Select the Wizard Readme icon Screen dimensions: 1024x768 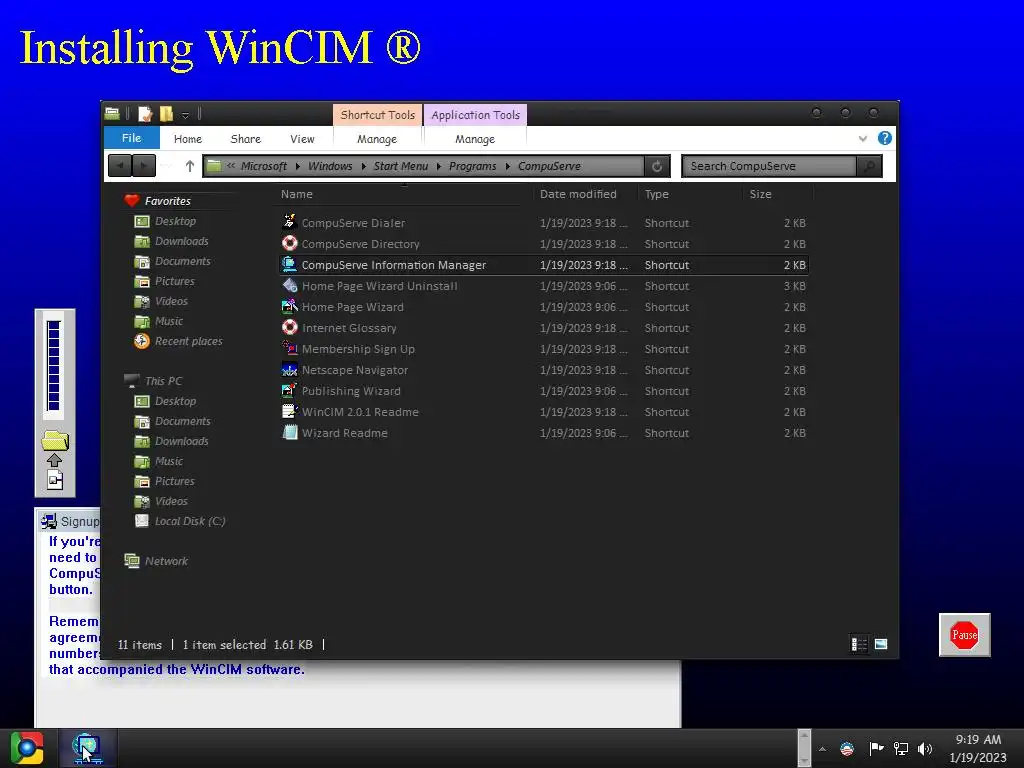[289, 432]
